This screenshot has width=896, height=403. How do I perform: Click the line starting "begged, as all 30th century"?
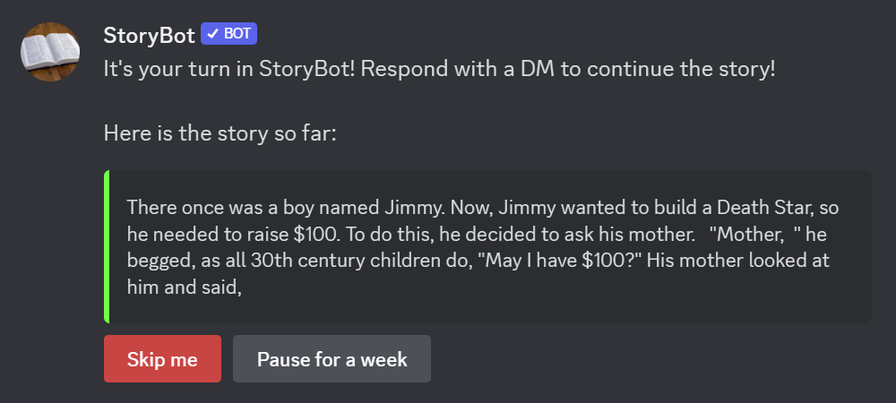point(478,260)
